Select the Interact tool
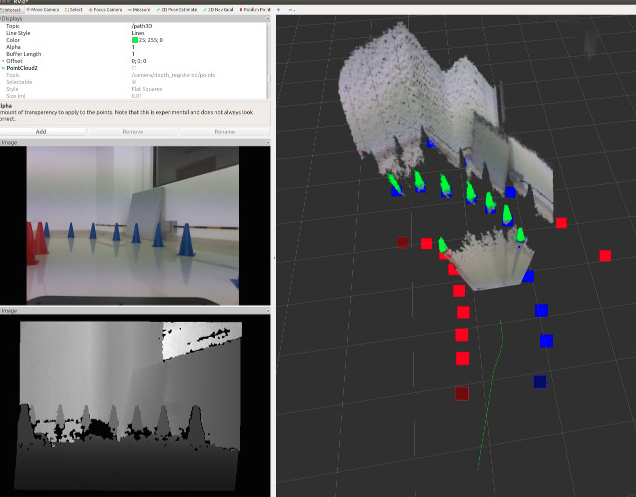The width and height of the screenshot is (636, 497). click(11, 9)
